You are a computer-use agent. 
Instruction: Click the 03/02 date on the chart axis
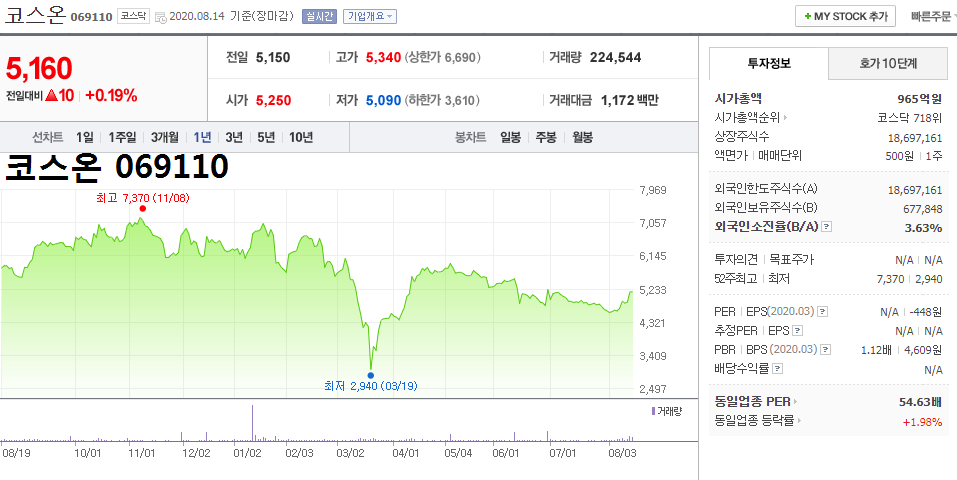[350, 453]
